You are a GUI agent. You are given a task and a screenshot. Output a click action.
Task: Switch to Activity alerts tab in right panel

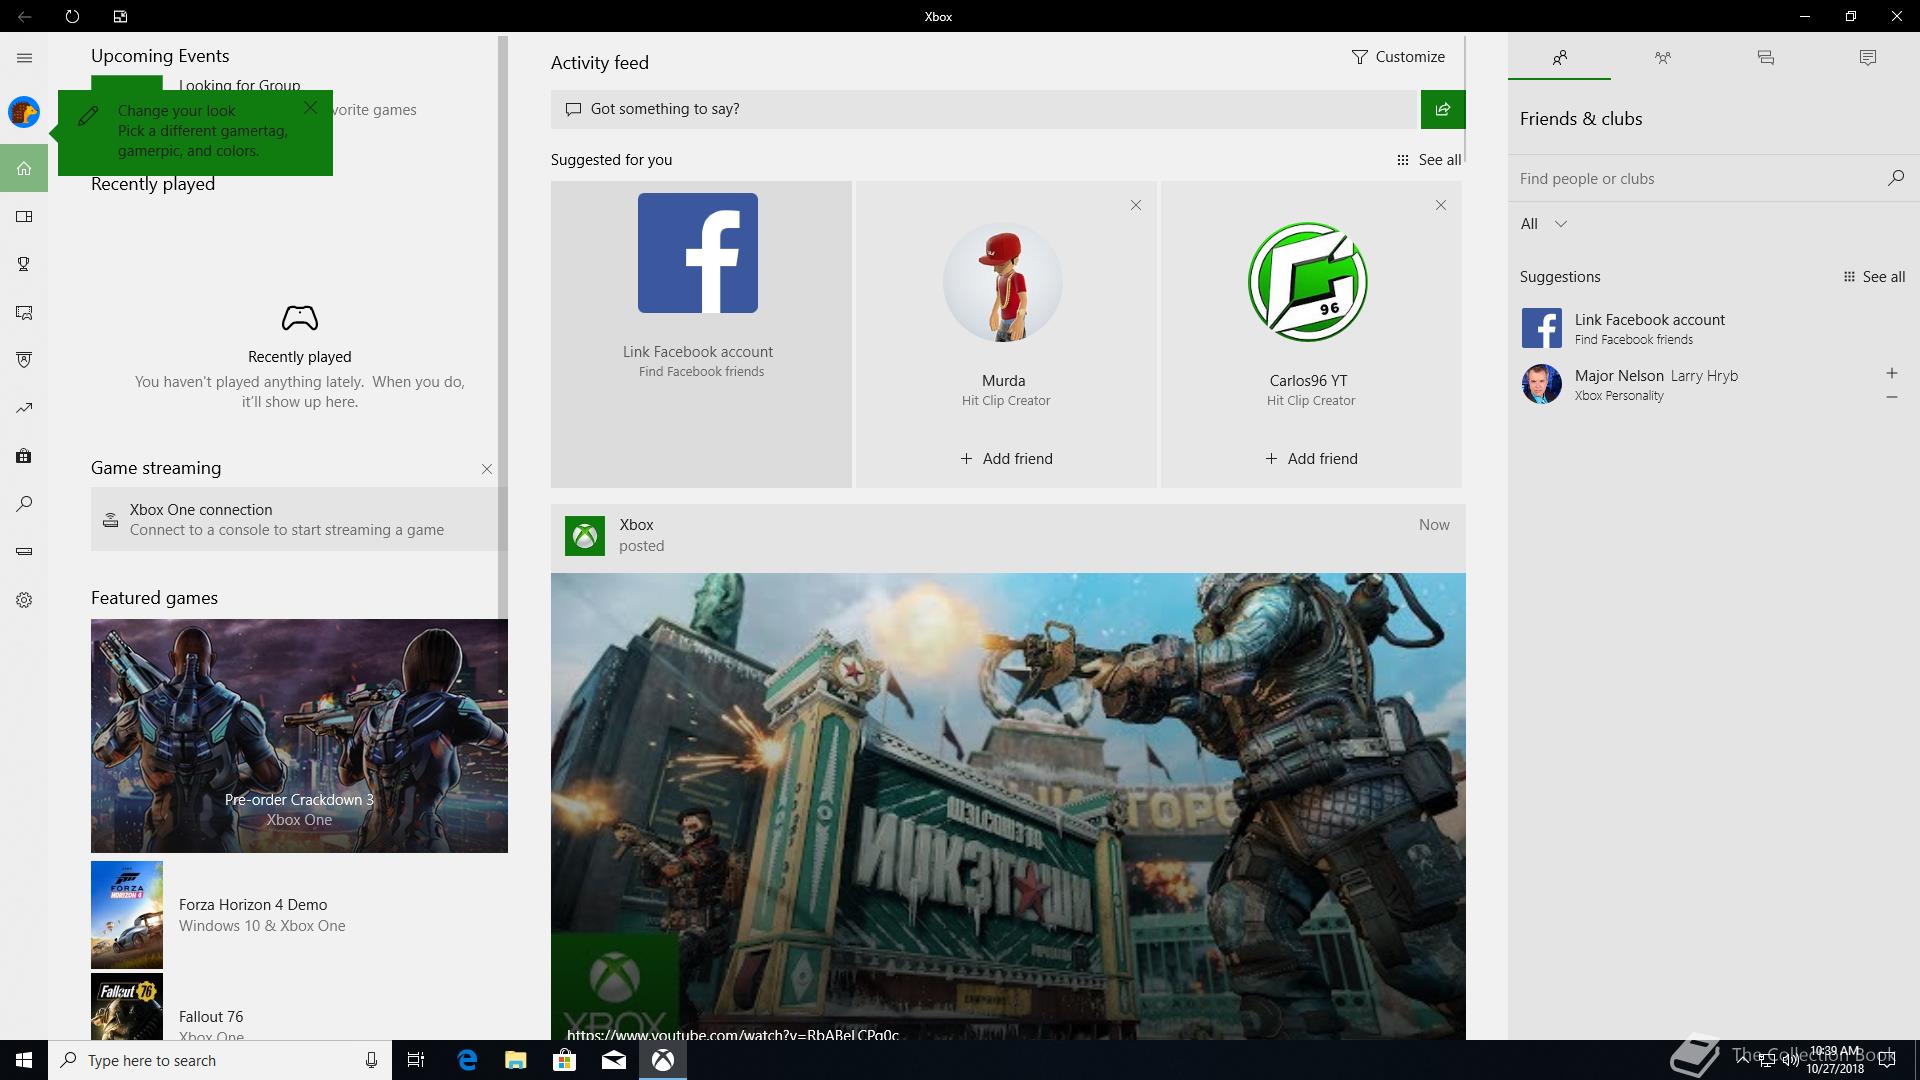click(x=1867, y=57)
